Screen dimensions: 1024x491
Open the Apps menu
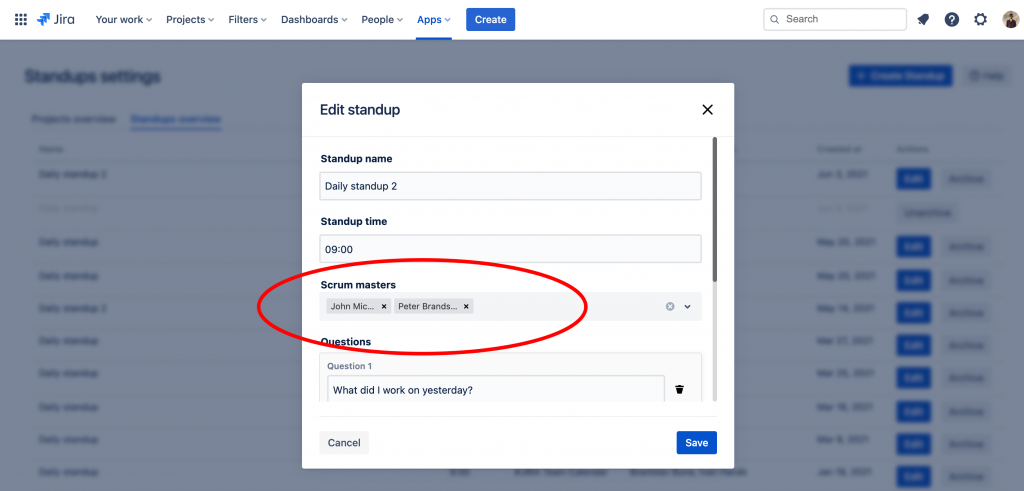tap(434, 20)
